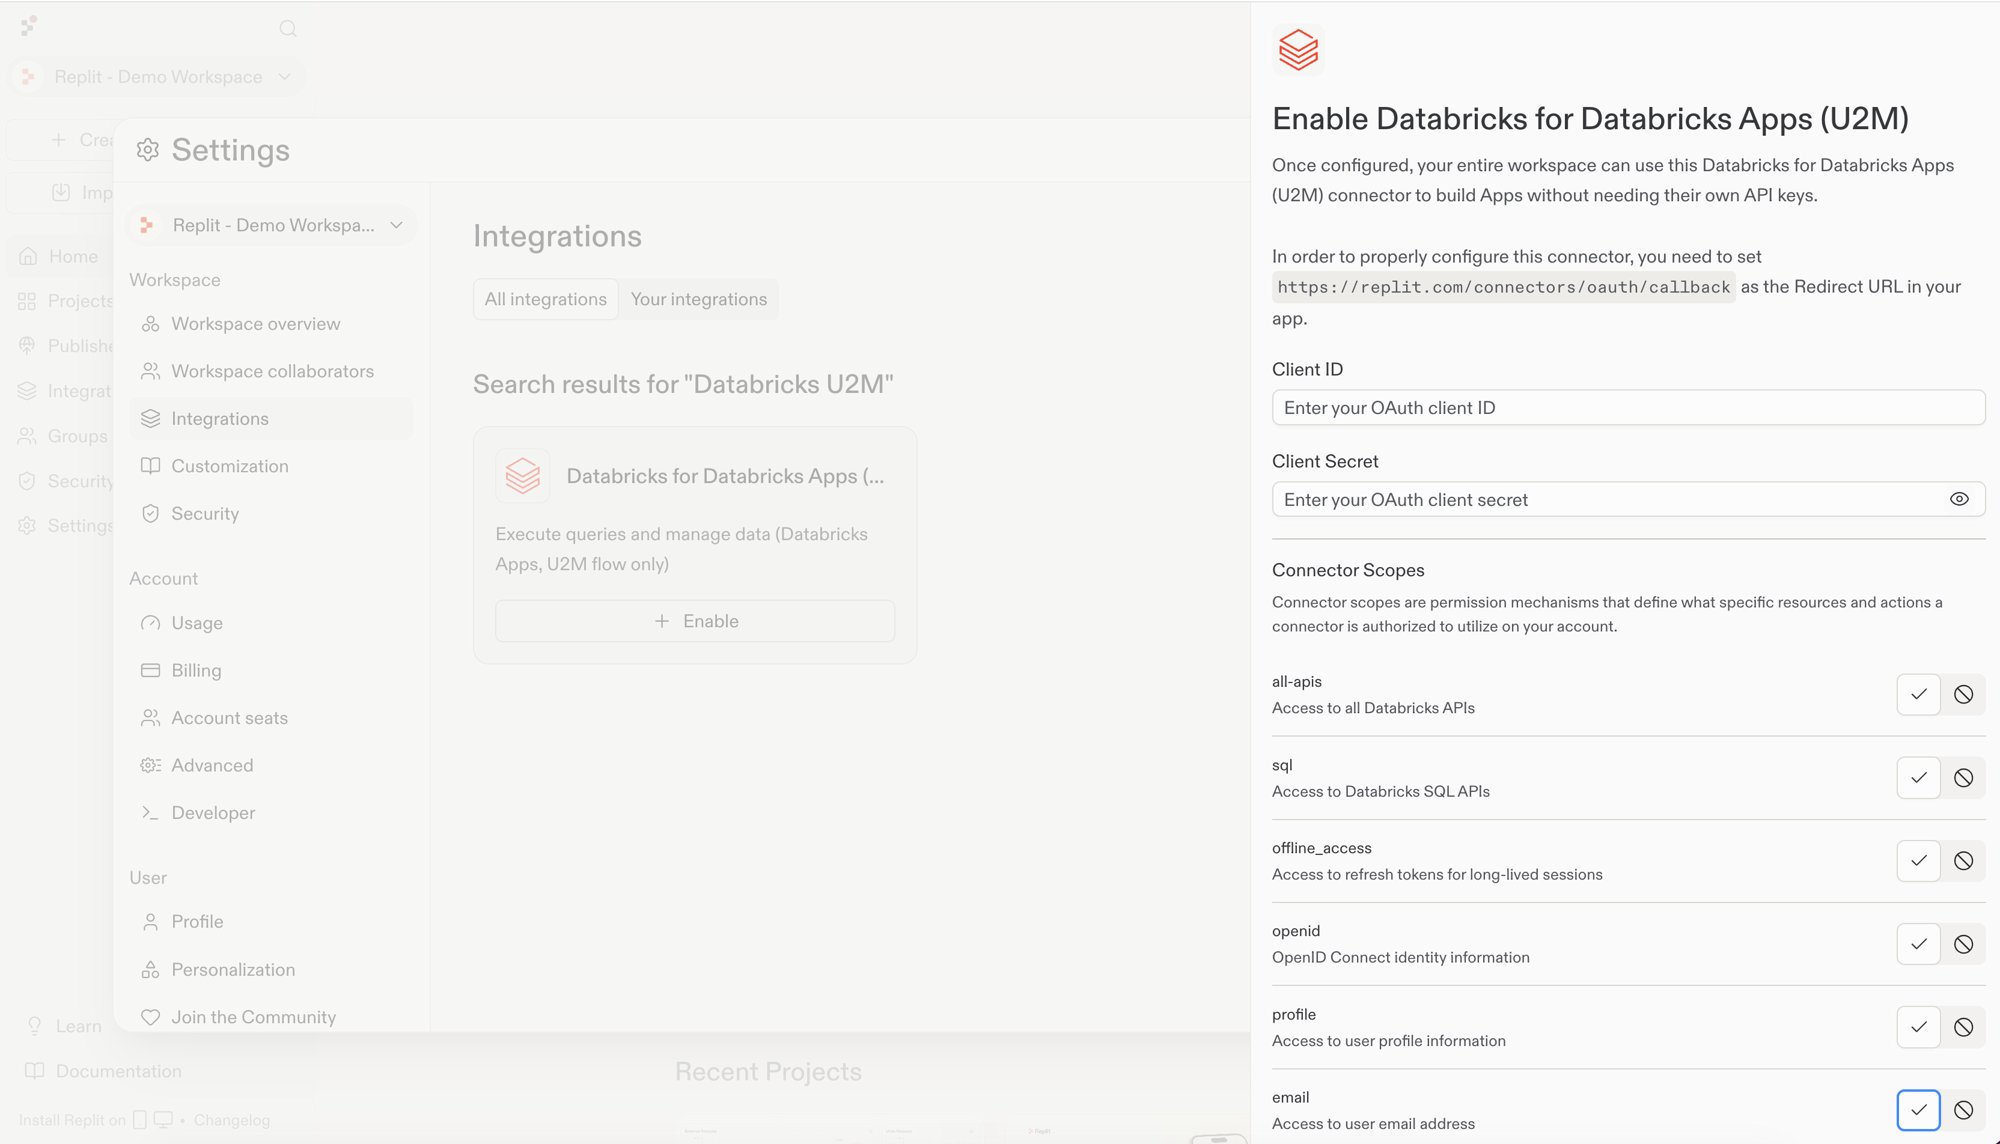
Task: Click the Learn lightbulb icon
Action: [35, 1026]
